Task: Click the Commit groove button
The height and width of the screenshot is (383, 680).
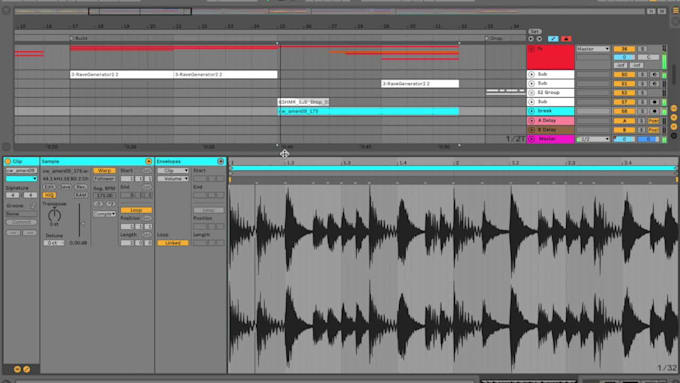Action: pos(21,222)
